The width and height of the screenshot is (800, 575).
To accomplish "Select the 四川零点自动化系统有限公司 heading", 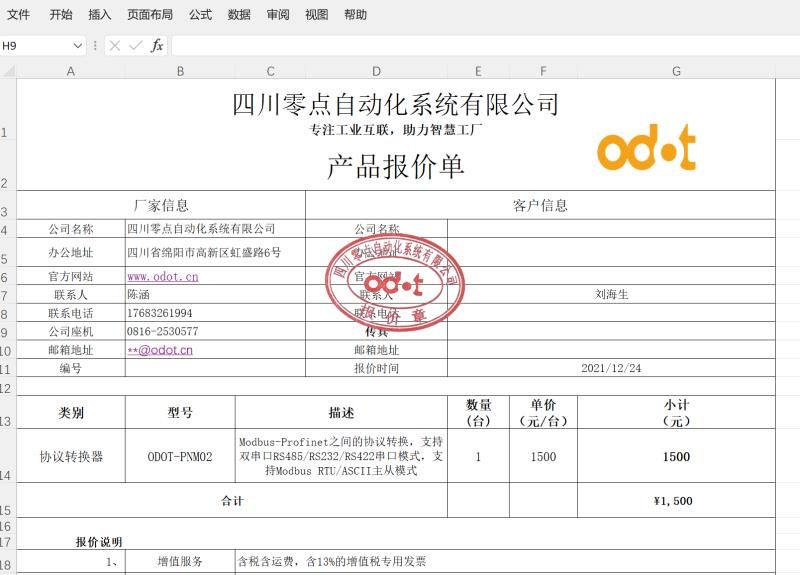I will click(x=395, y=104).
